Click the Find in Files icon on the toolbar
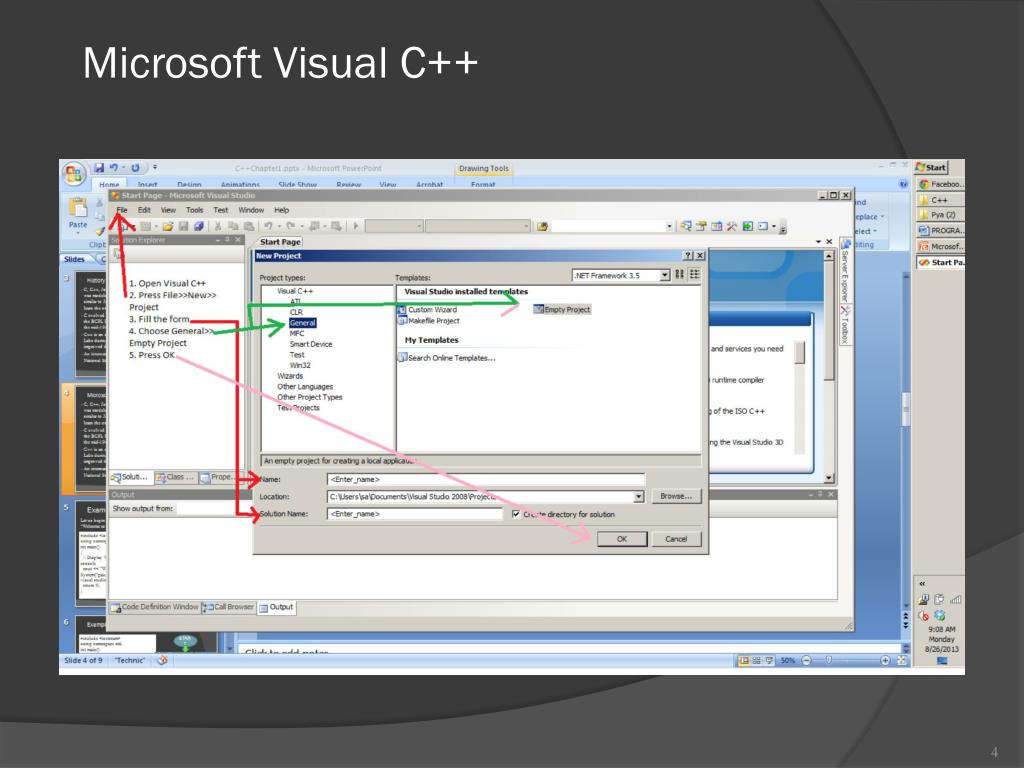The image size is (1024, 768). point(542,226)
